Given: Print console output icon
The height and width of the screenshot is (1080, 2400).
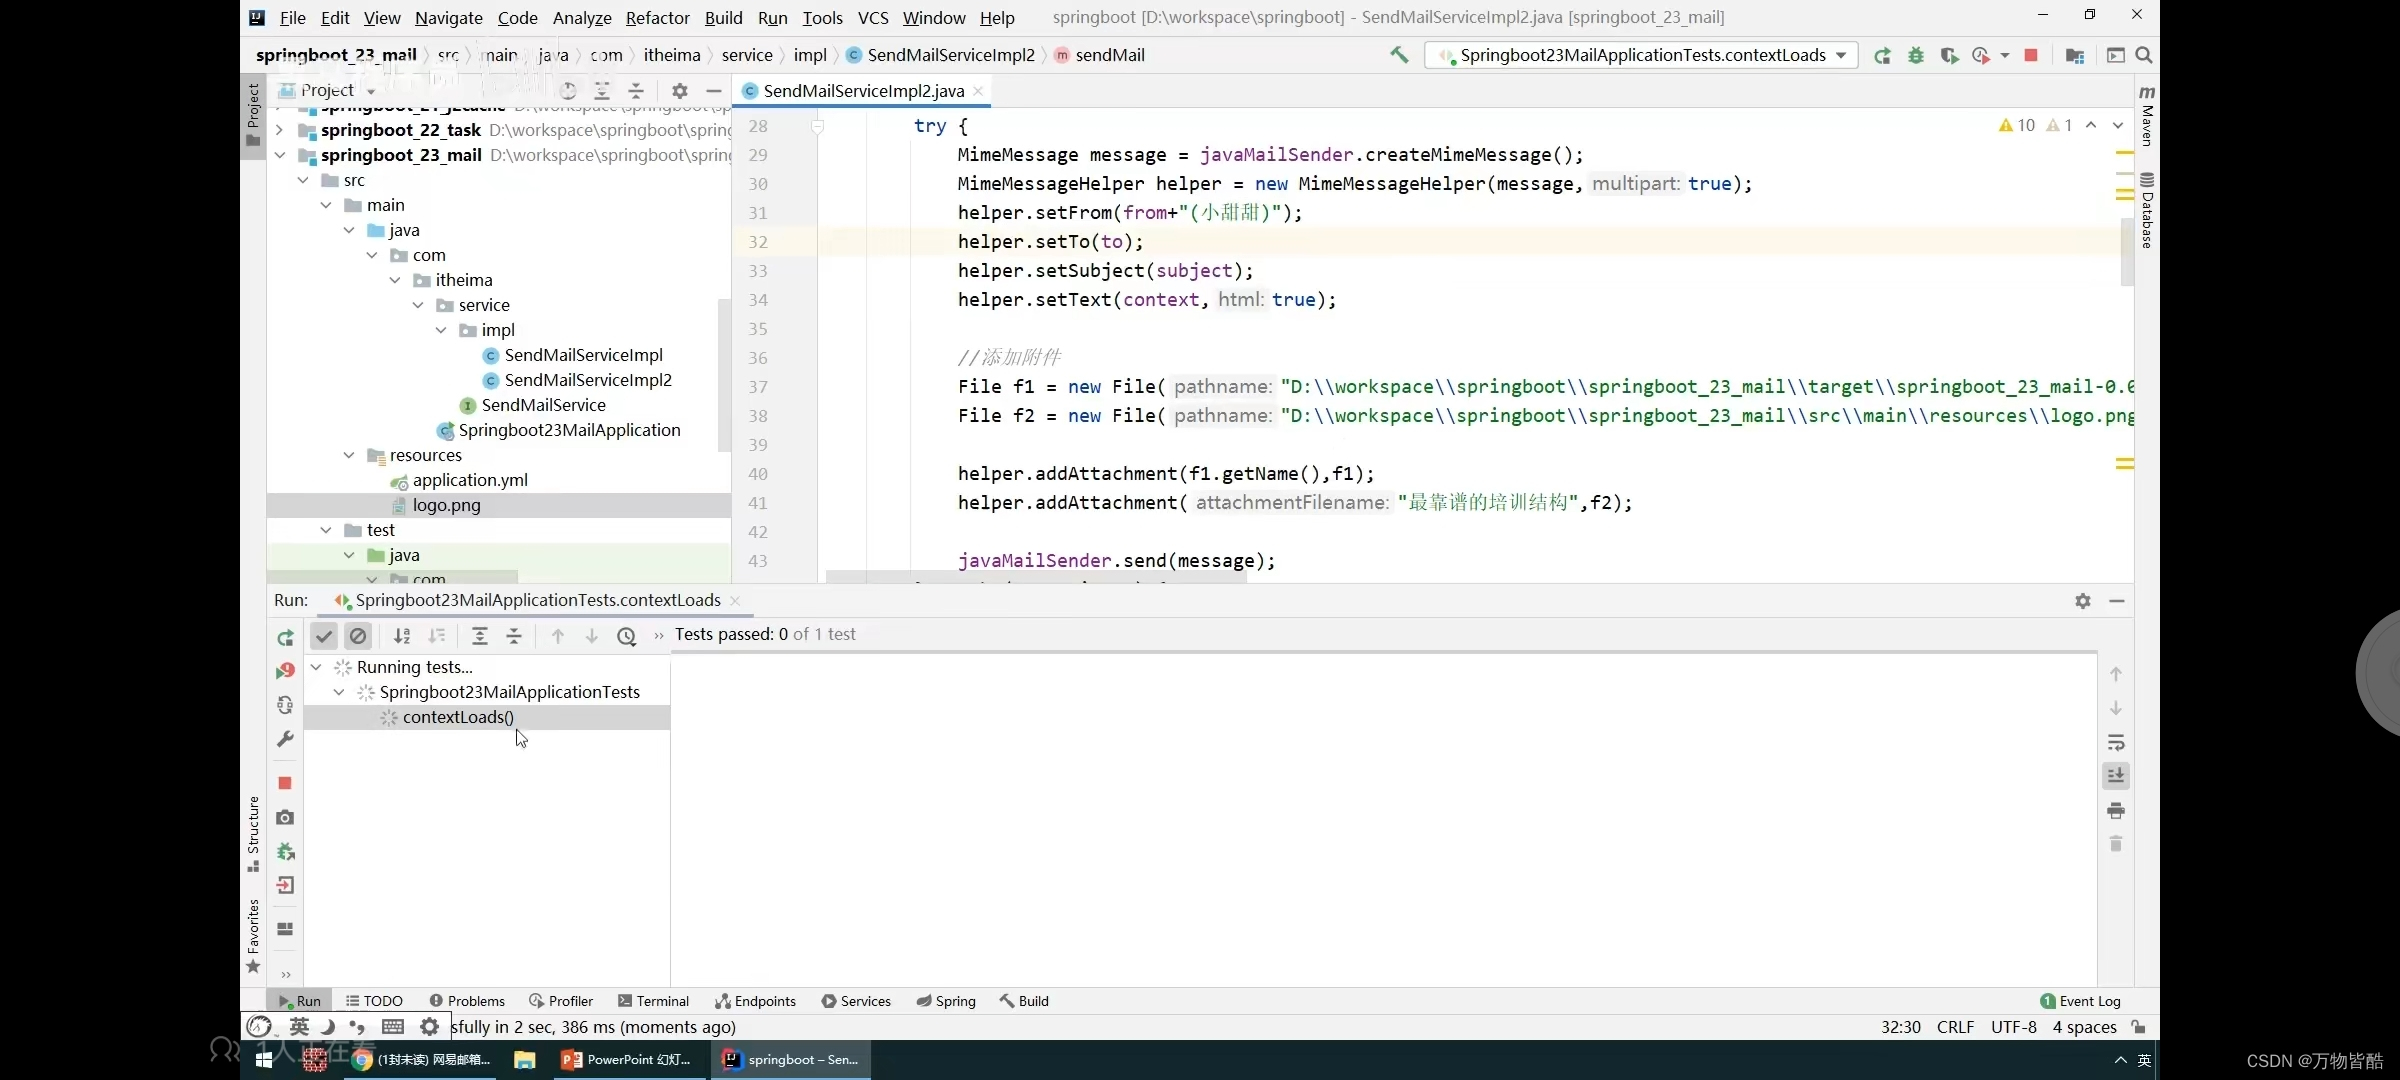Looking at the screenshot, I should coord(2116,810).
